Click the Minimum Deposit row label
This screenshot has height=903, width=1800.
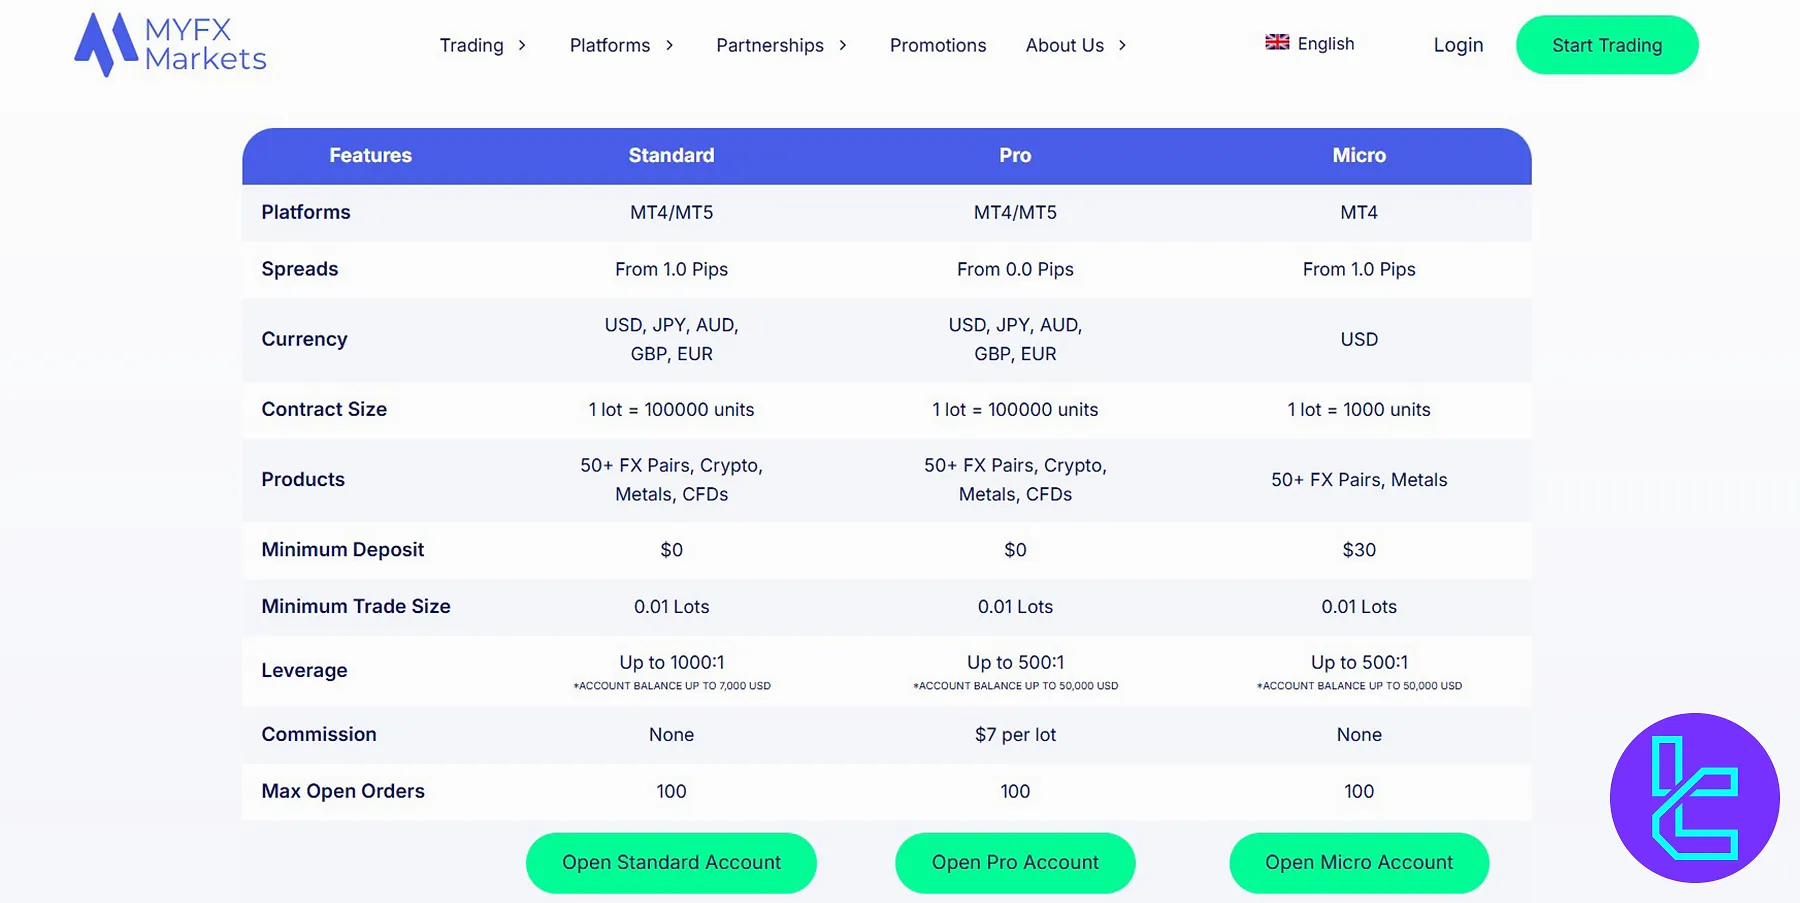(x=343, y=550)
